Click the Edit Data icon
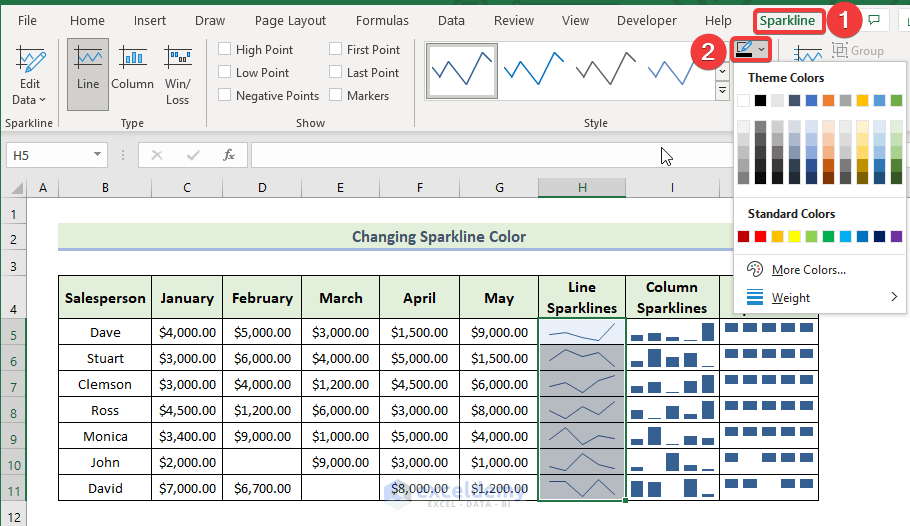Viewport: 910px width, 526px height. point(30,62)
